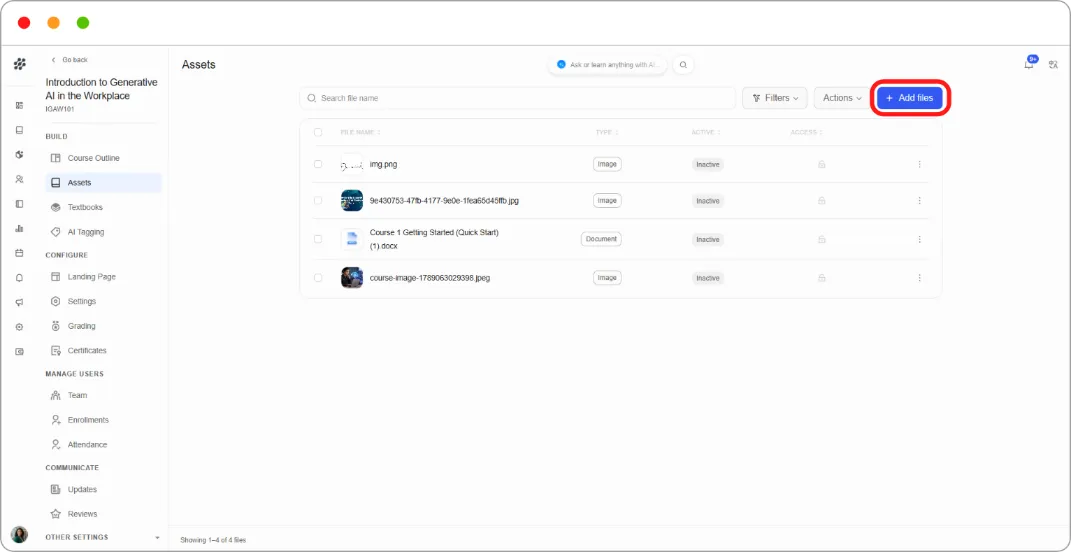
Task: Open three-dot menu for course-image-1789063029398.jpeg
Action: point(919,278)
